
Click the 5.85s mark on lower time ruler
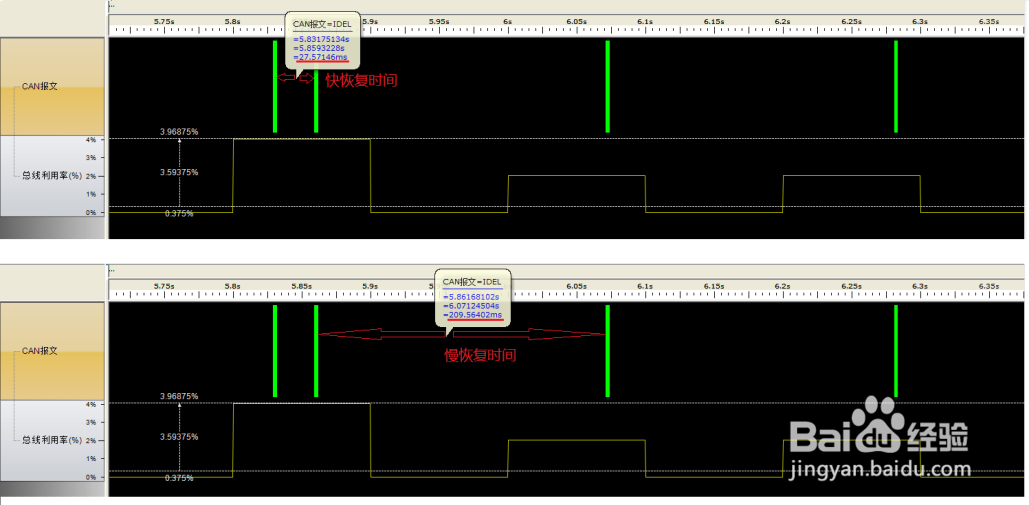pos(301,286)
